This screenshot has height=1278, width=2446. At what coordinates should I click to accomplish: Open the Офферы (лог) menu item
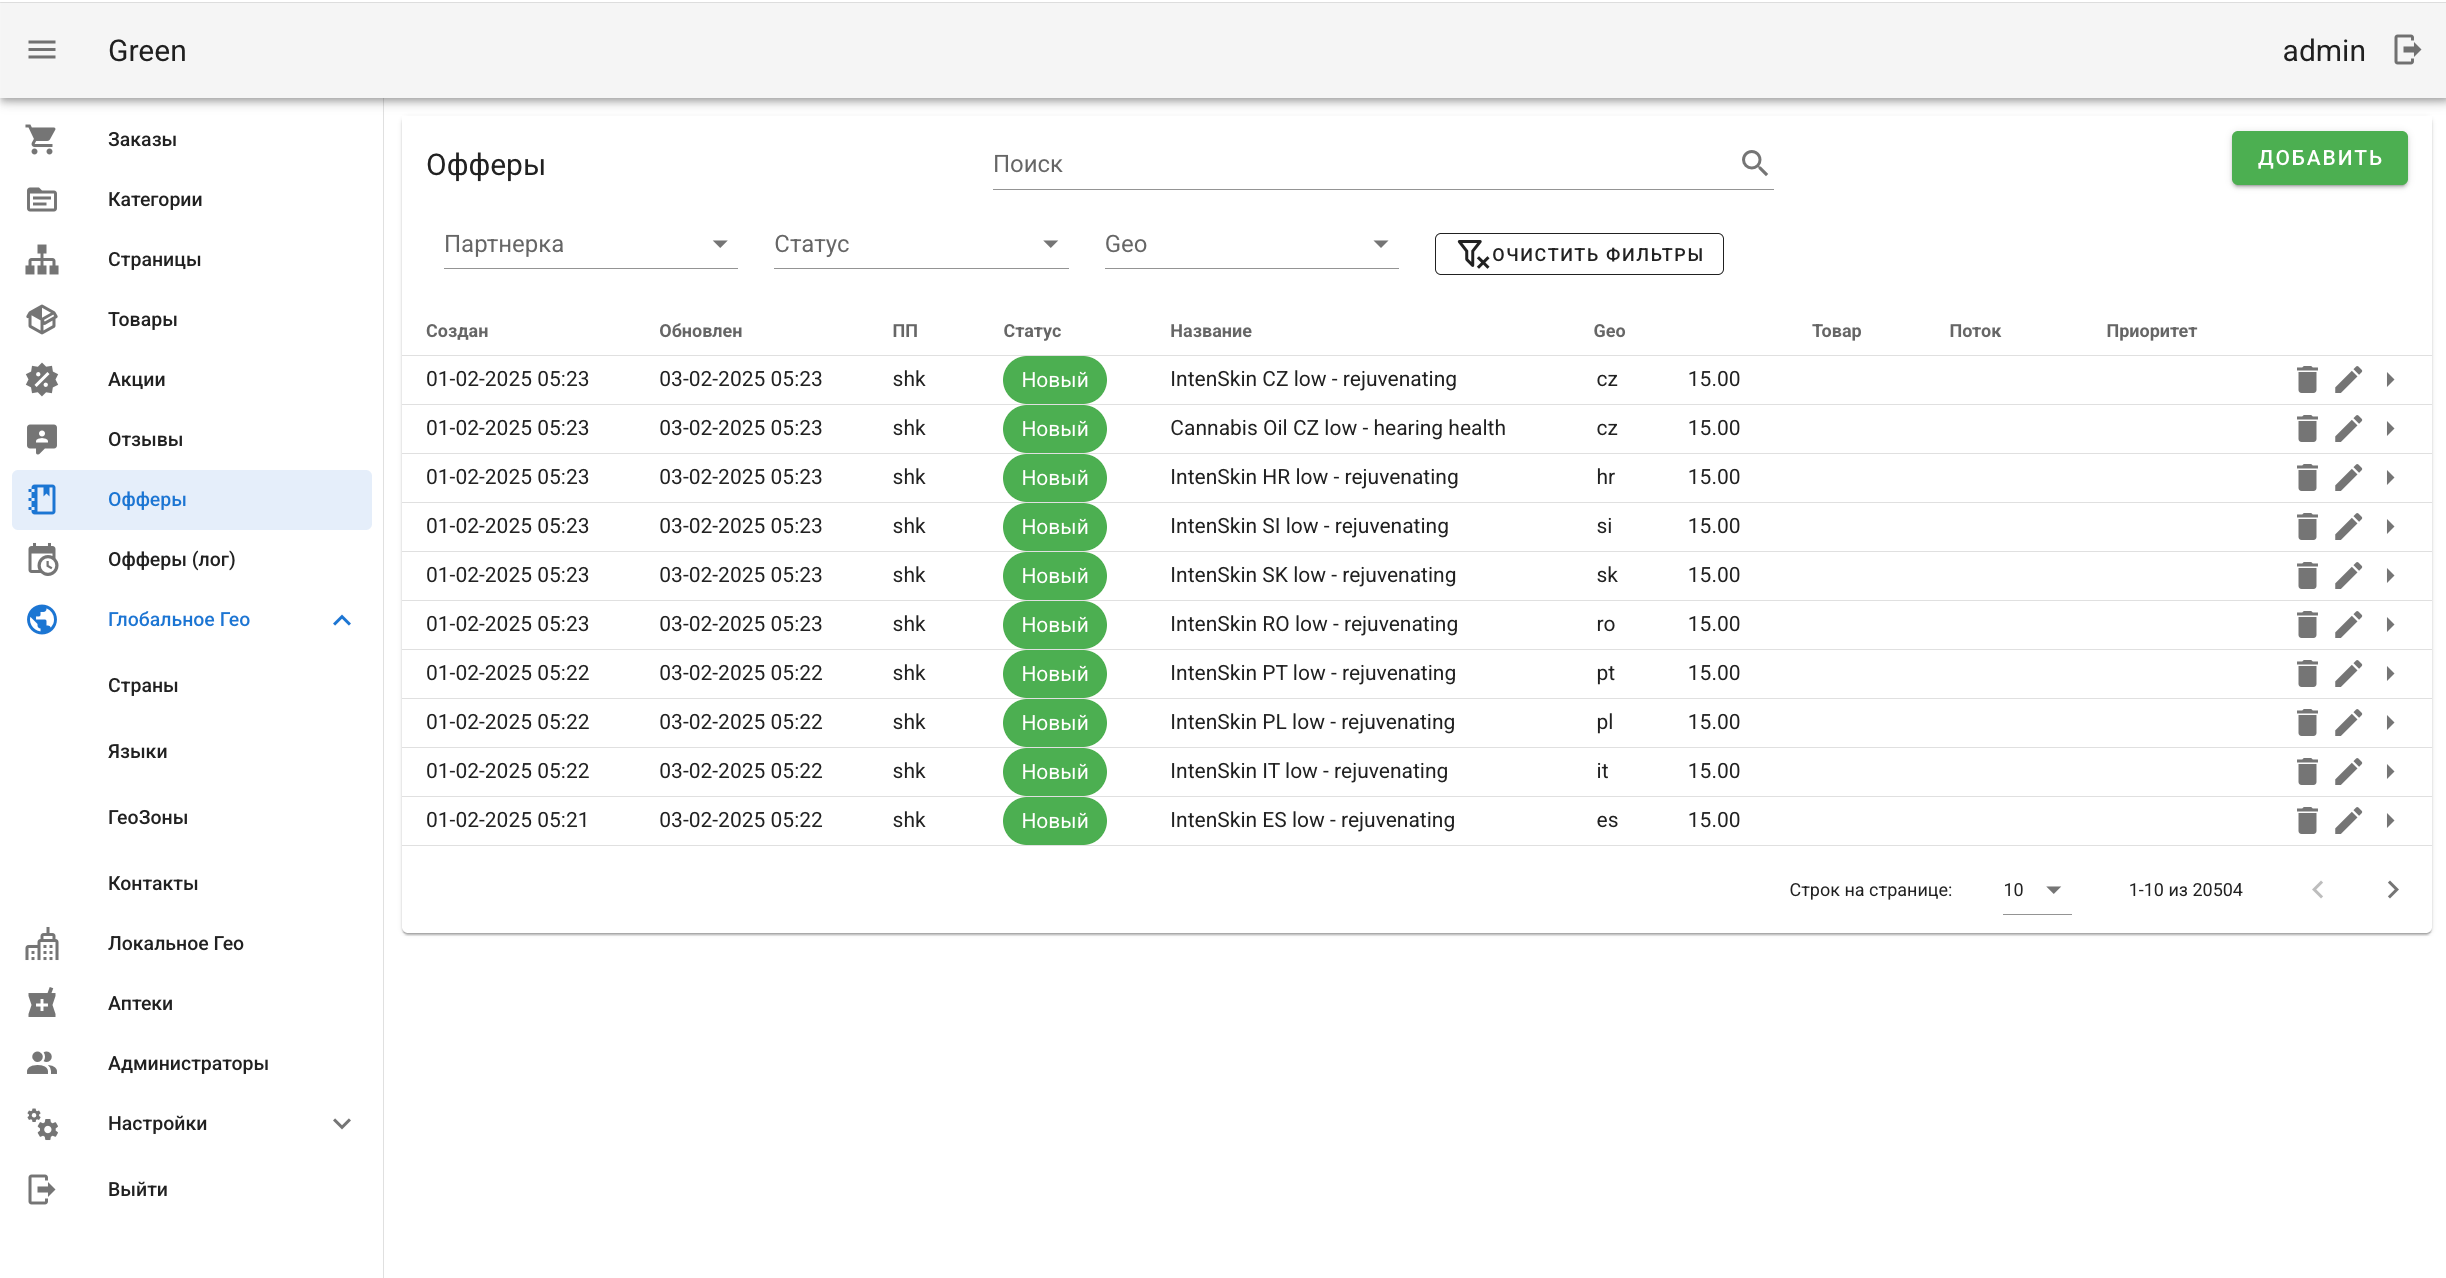pyautogui.click(x=172, y=560)
